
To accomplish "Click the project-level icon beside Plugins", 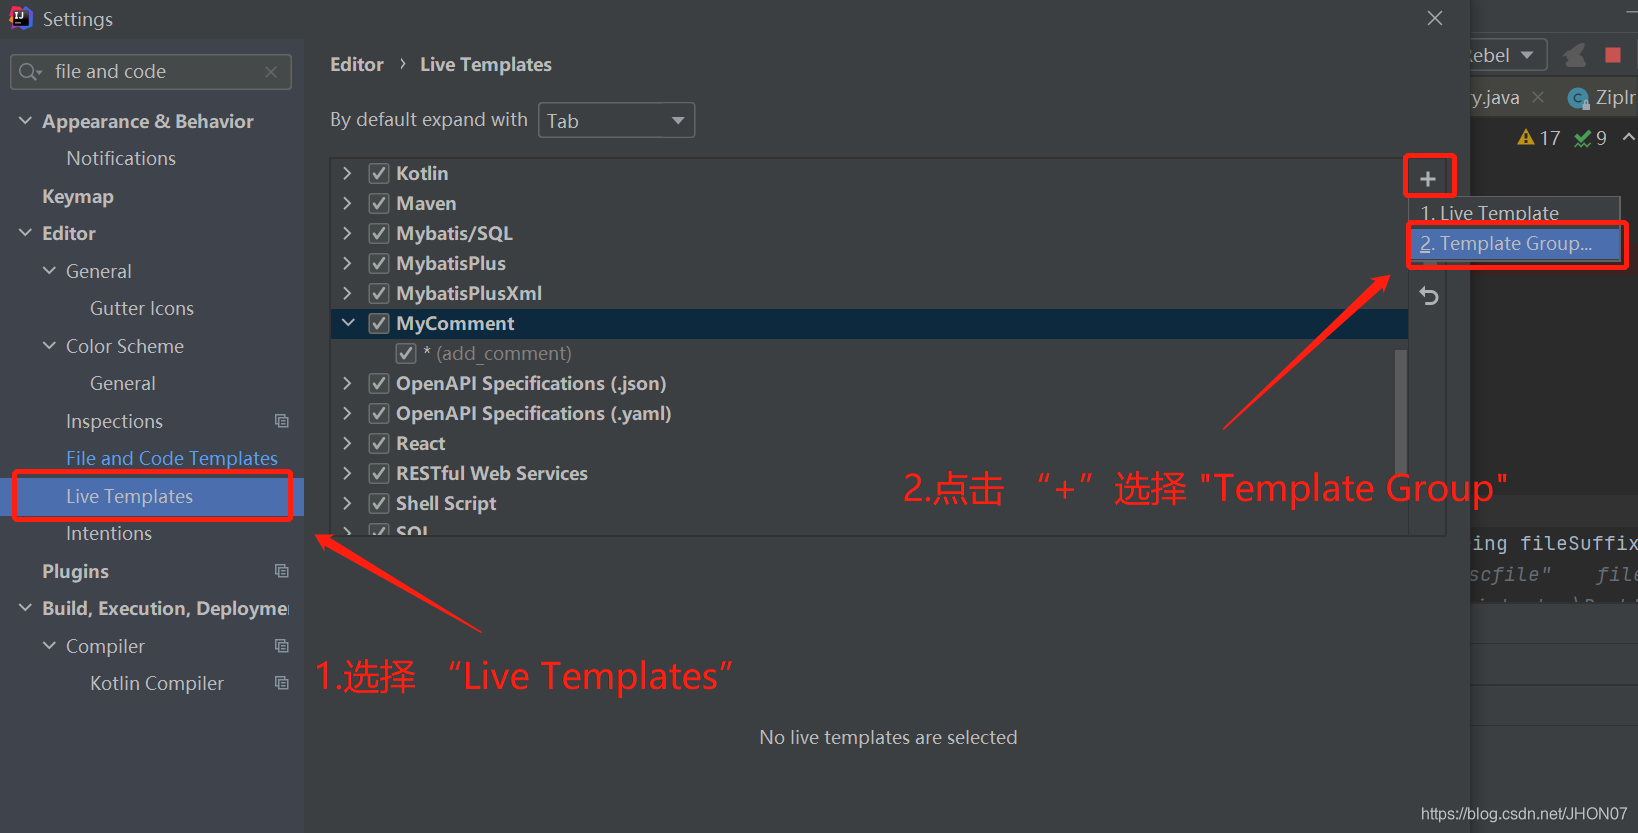I will pyautogui.click(x=282, y=571).
